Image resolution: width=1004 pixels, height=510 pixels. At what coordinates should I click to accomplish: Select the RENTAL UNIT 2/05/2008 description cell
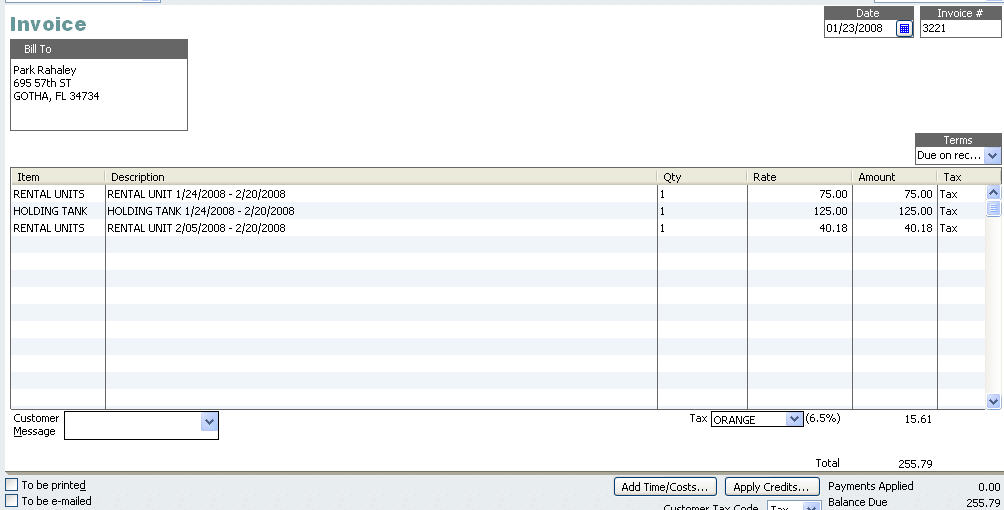(380, 228)
